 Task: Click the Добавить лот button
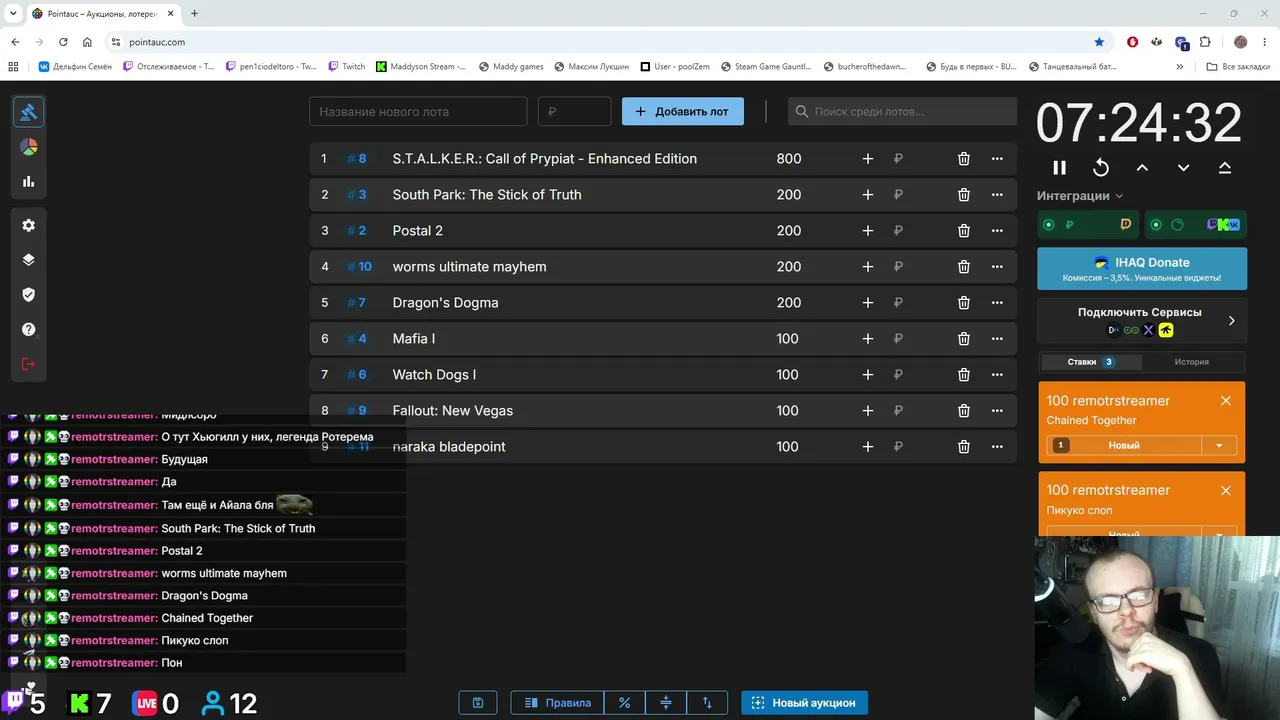683,112
